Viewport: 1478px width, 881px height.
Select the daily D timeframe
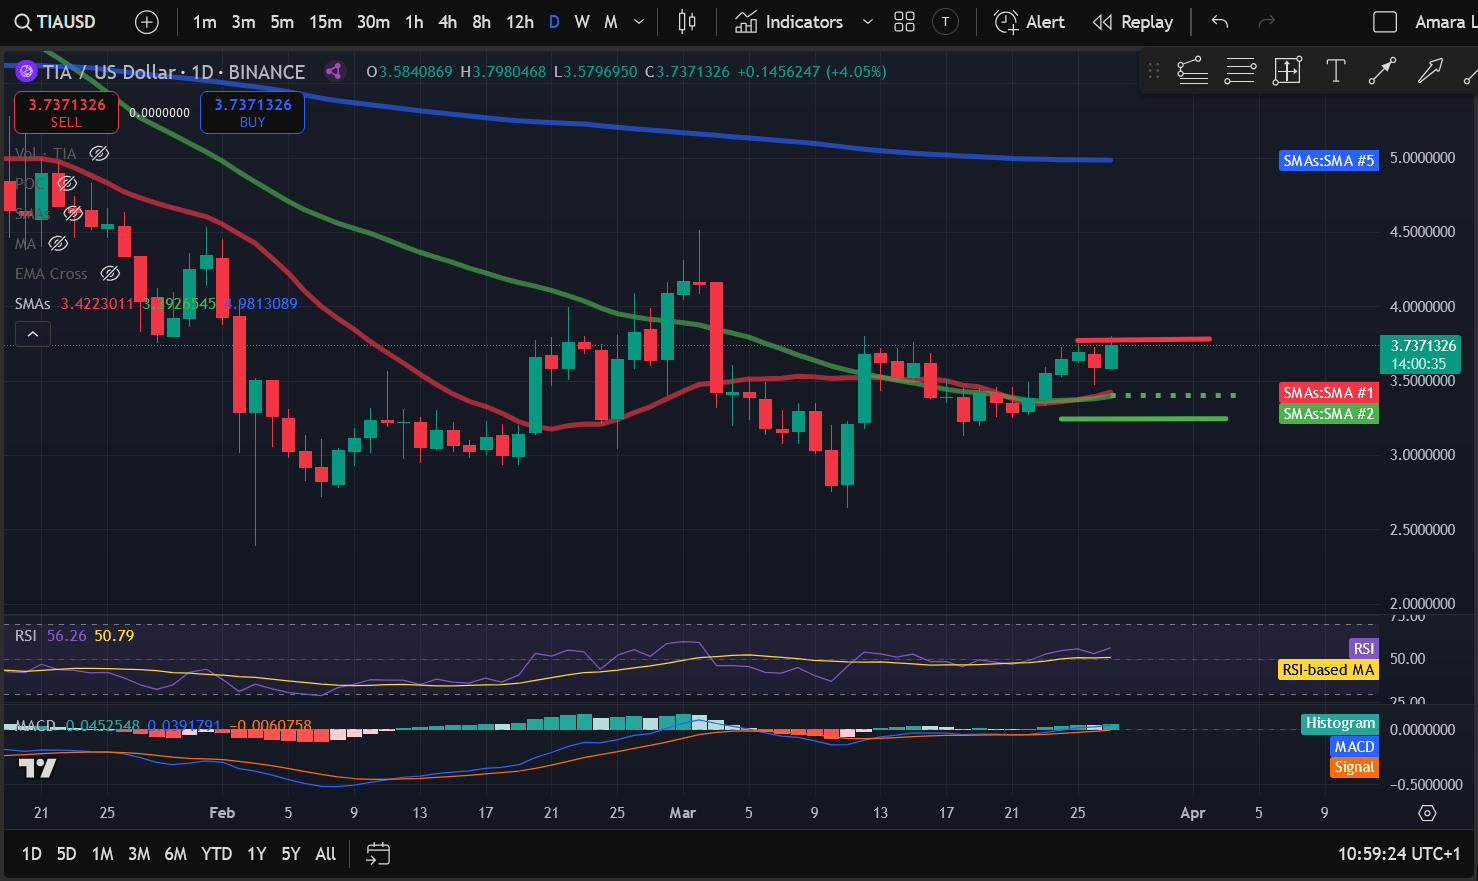tap(554, 22)
